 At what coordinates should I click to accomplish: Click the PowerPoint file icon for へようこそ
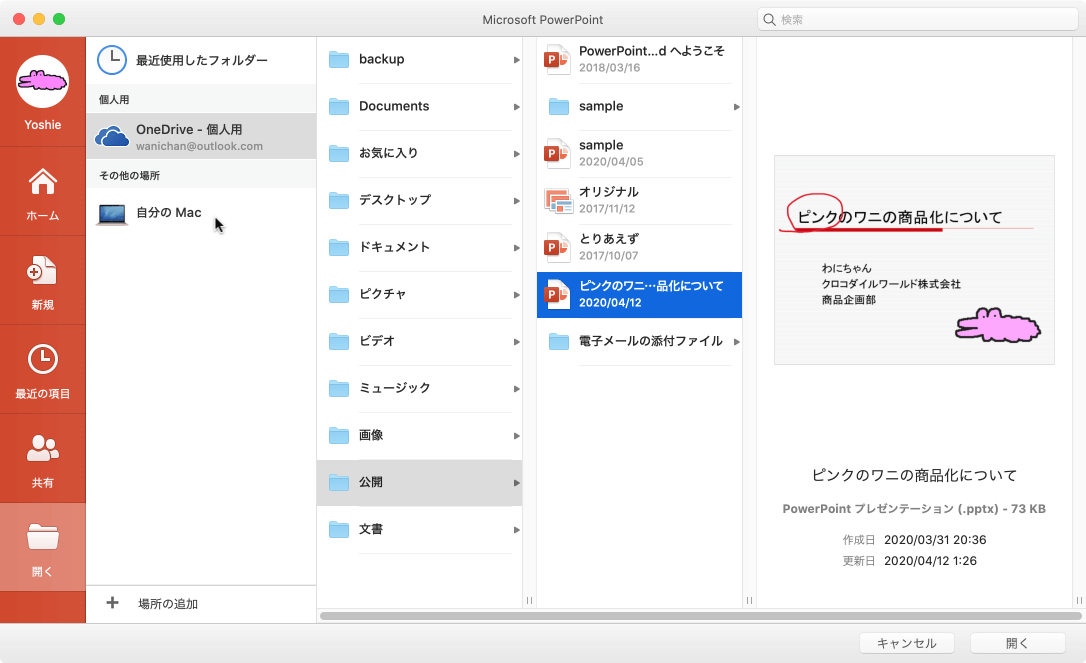click(558, 59)
